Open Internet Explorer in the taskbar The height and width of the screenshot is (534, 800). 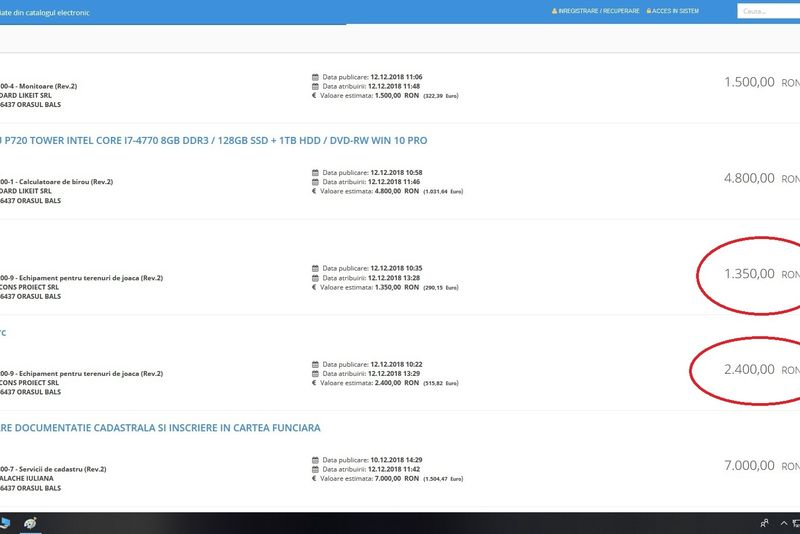point(30,523)
